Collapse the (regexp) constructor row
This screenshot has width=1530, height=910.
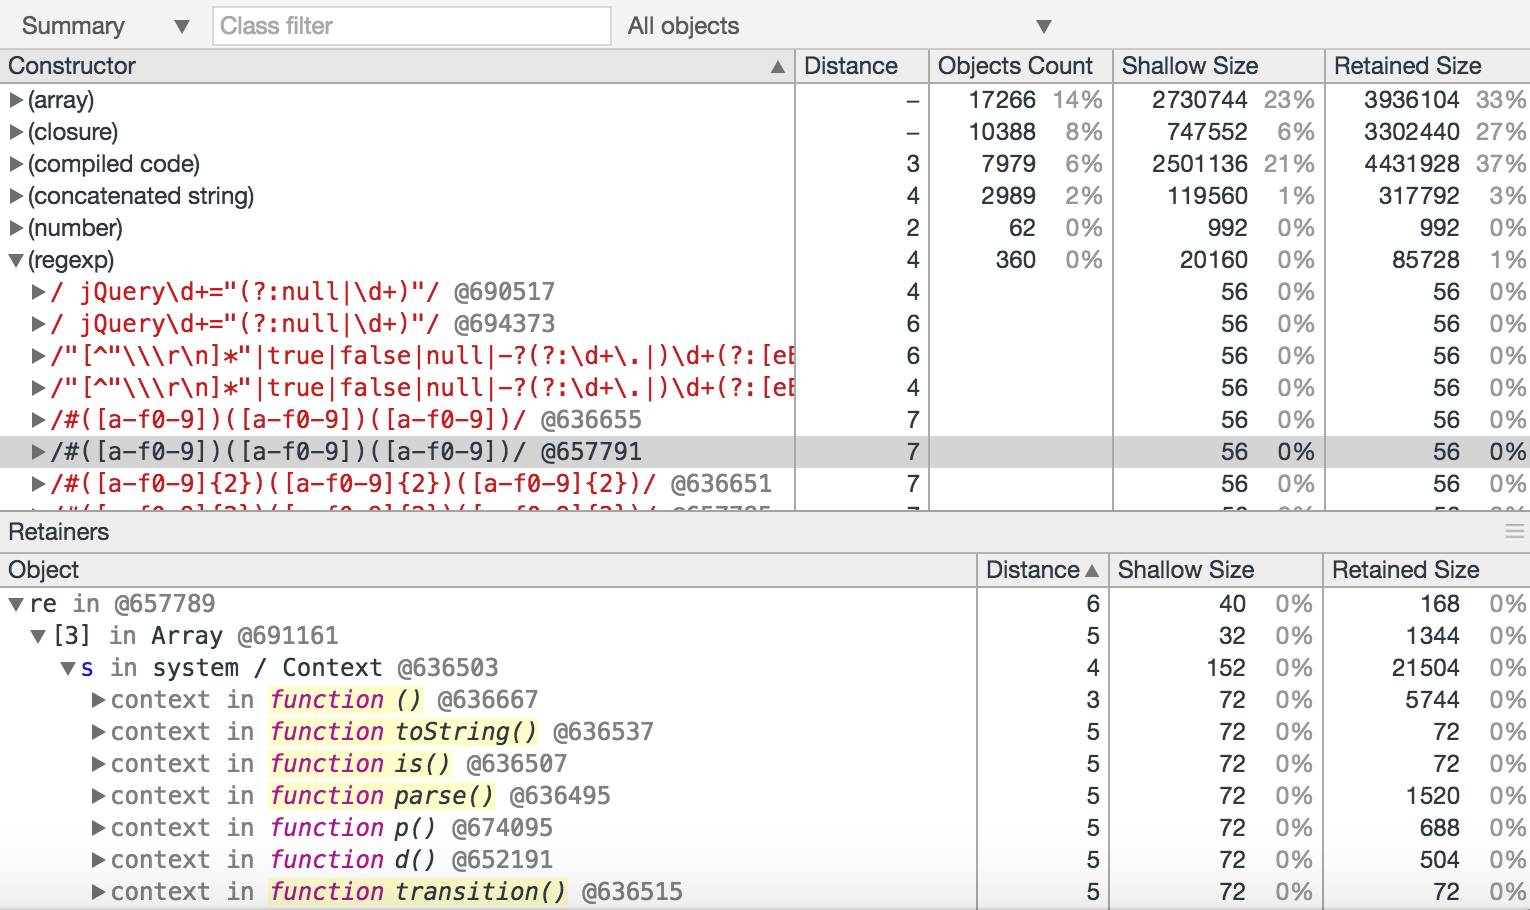[x=16, y=260]
